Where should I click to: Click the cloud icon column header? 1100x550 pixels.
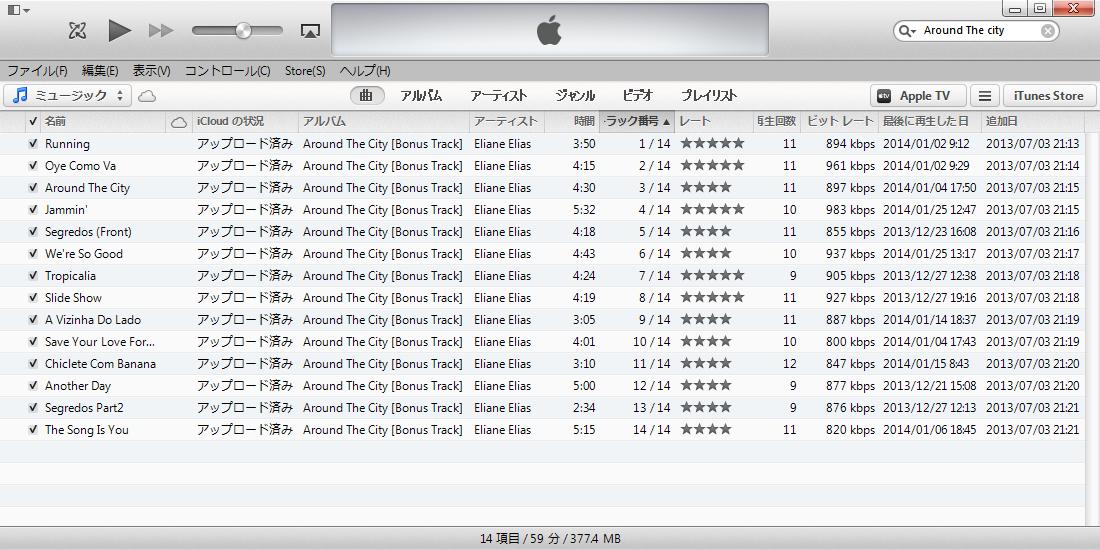[179, 122]
